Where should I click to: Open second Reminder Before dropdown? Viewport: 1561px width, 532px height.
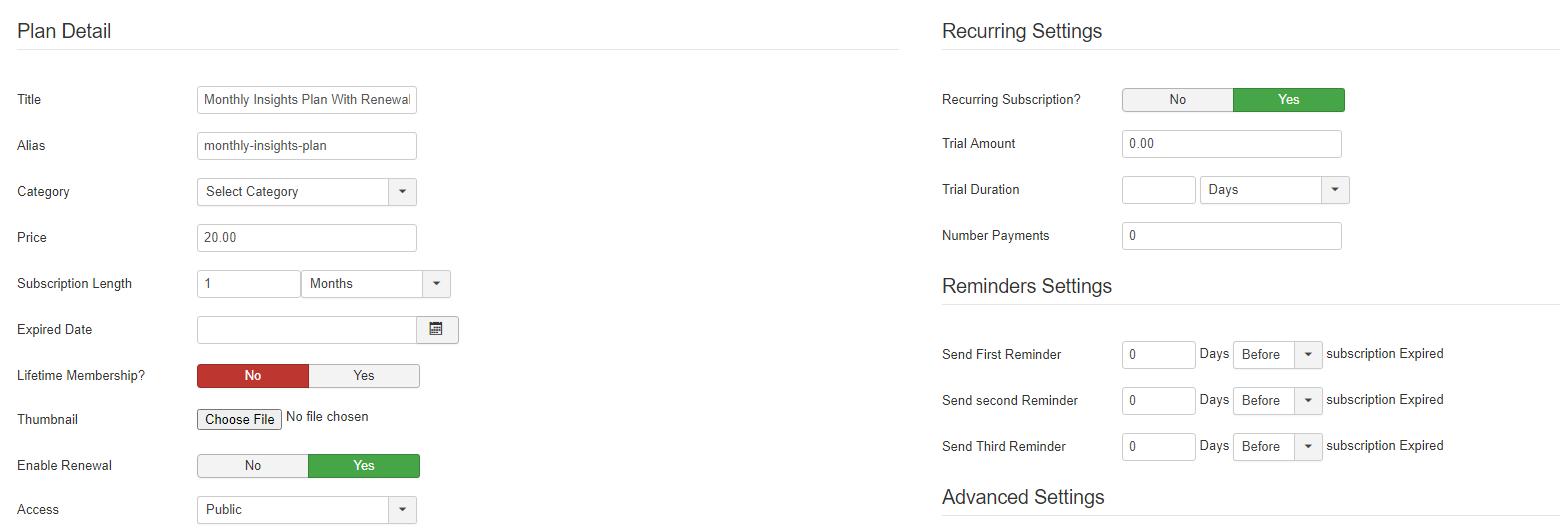(1278, 401)
